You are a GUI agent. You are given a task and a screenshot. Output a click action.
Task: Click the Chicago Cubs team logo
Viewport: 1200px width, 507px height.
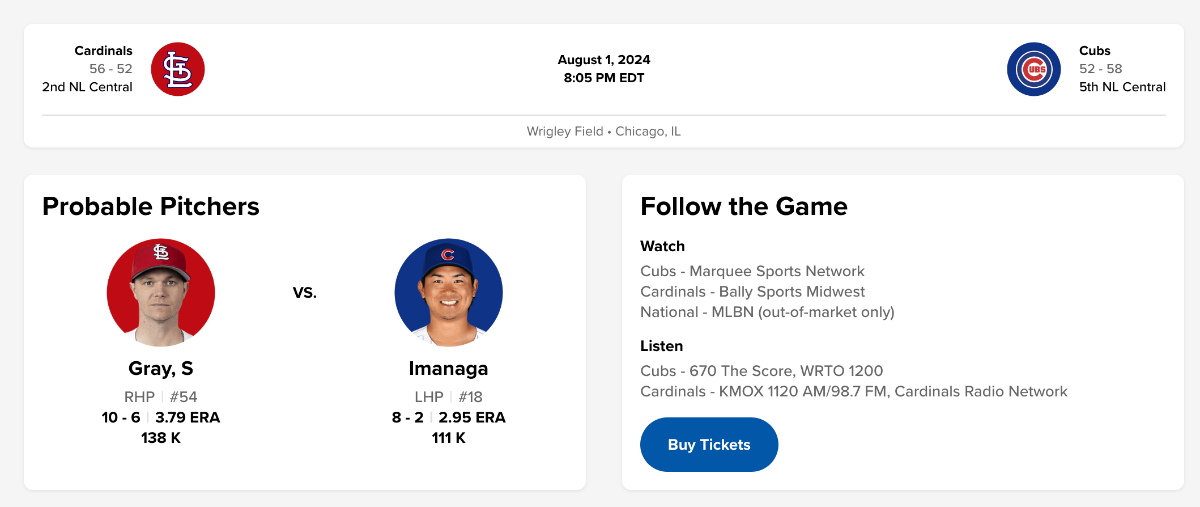pyautogui.click(x=1033, y=69)
